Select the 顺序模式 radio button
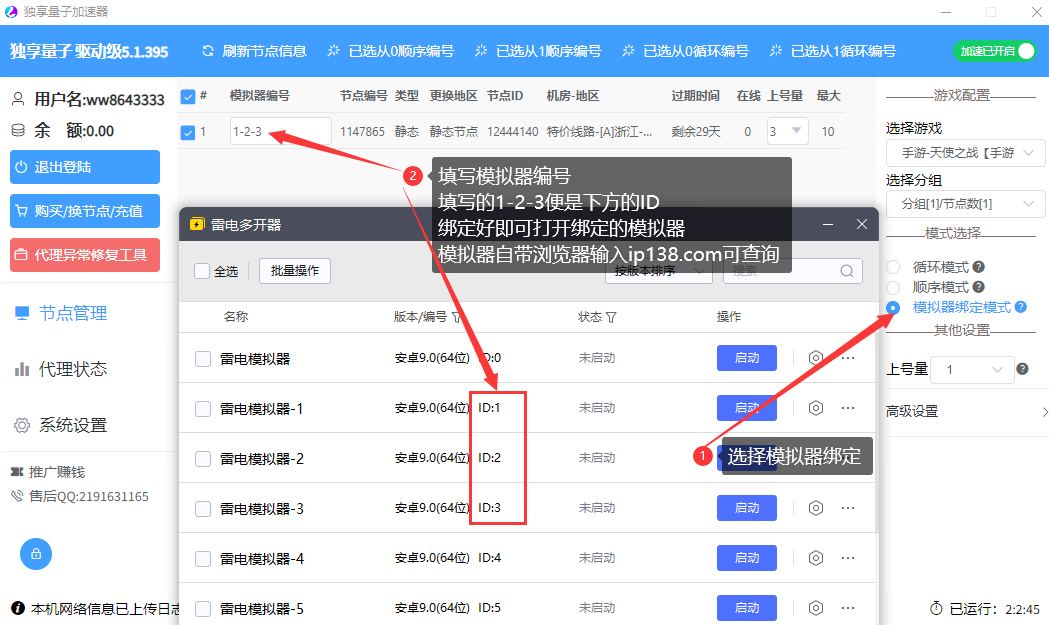 [893, 287]
